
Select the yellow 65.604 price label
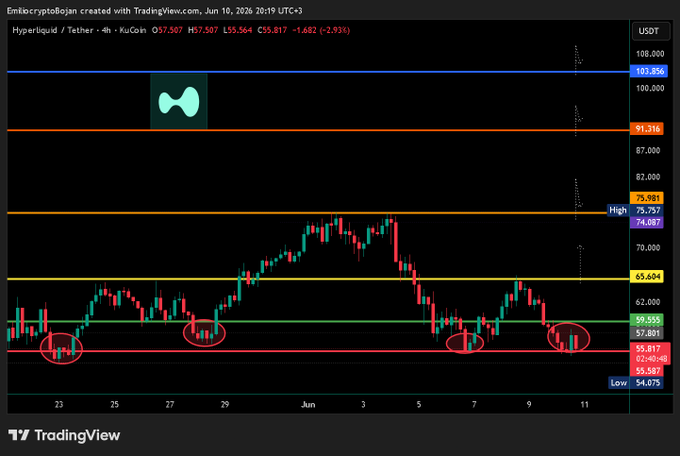(647, 276)
